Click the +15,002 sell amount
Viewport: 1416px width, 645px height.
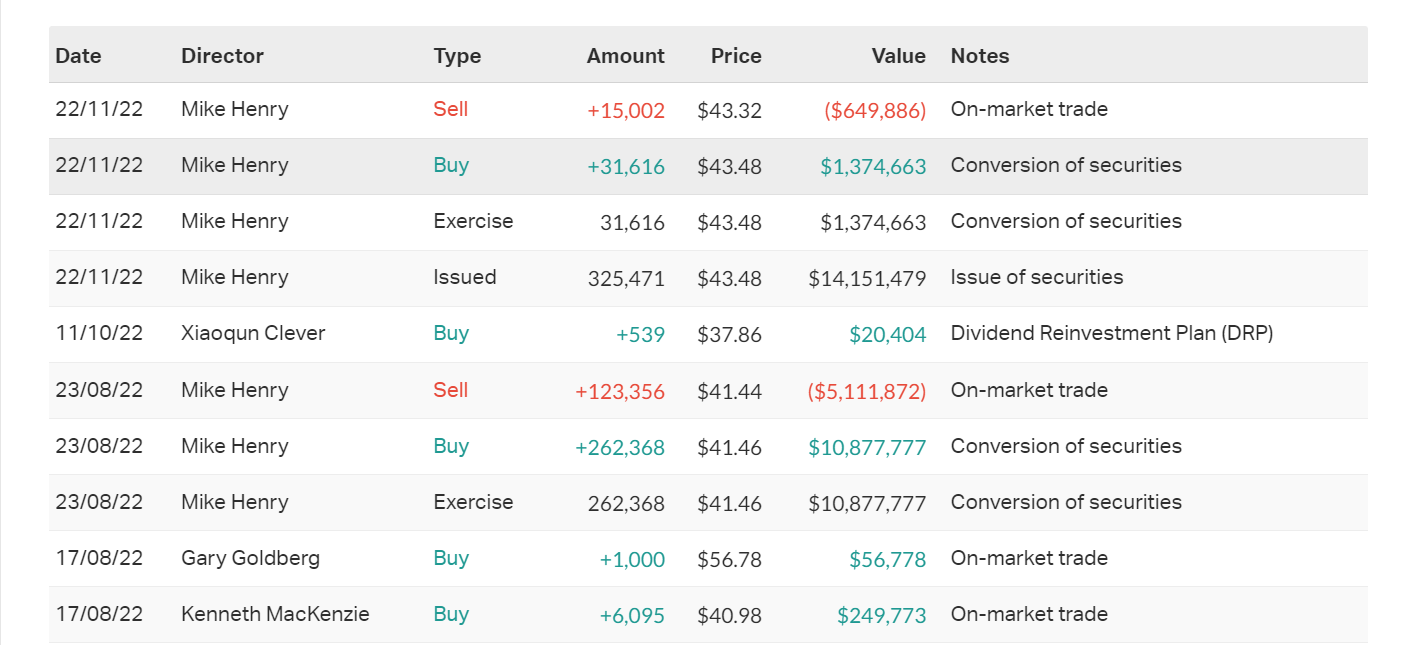625,110
